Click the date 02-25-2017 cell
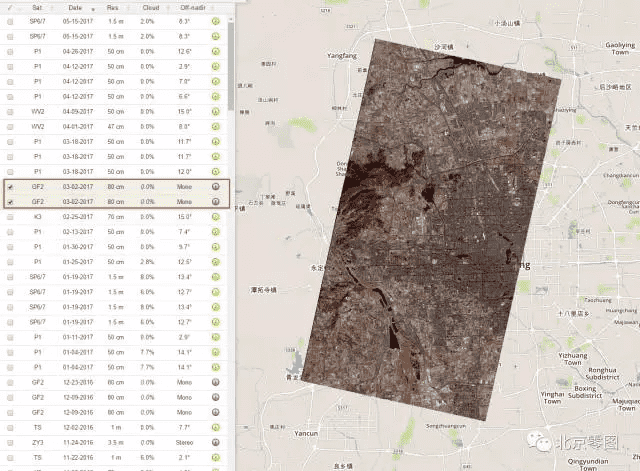Screen dimensions: 640x471 click(78, 217)
